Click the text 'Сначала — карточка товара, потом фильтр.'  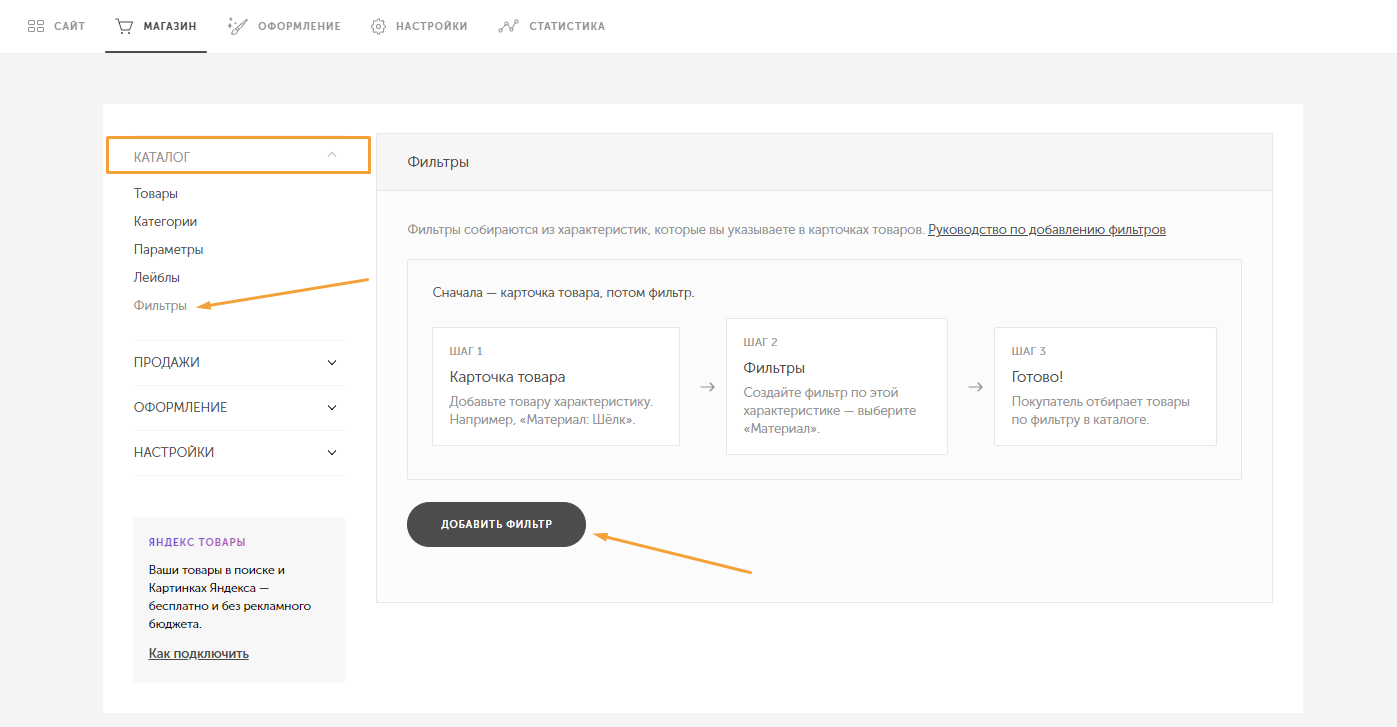point(563,293)
